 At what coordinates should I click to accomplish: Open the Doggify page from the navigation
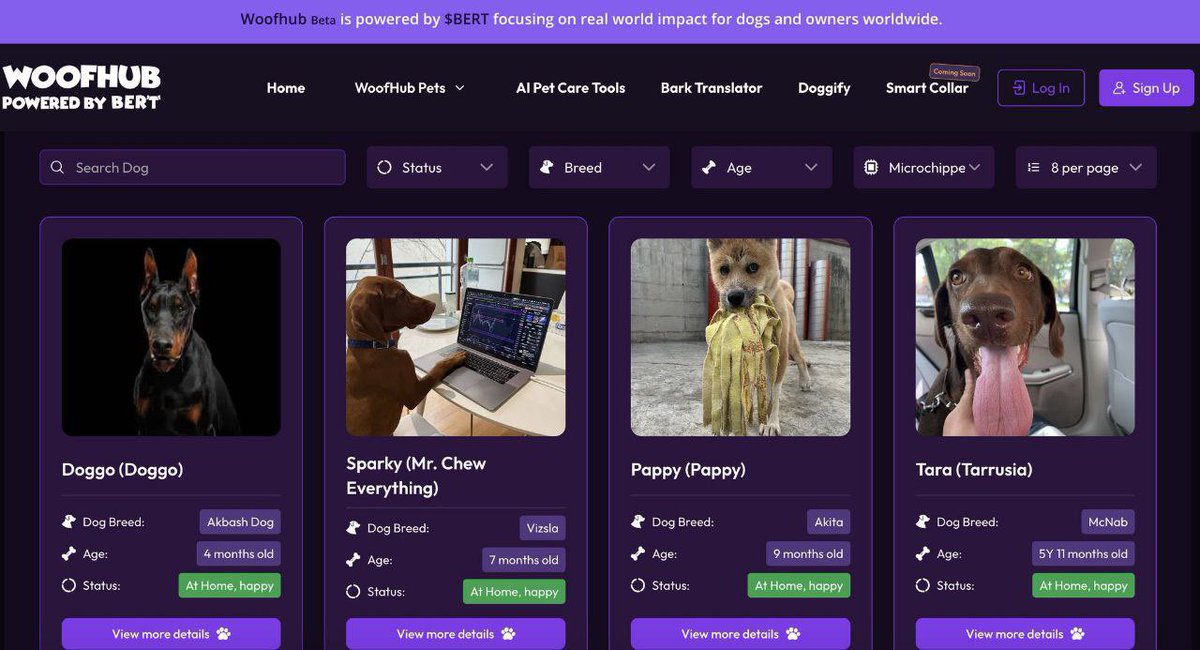[823, 87]
